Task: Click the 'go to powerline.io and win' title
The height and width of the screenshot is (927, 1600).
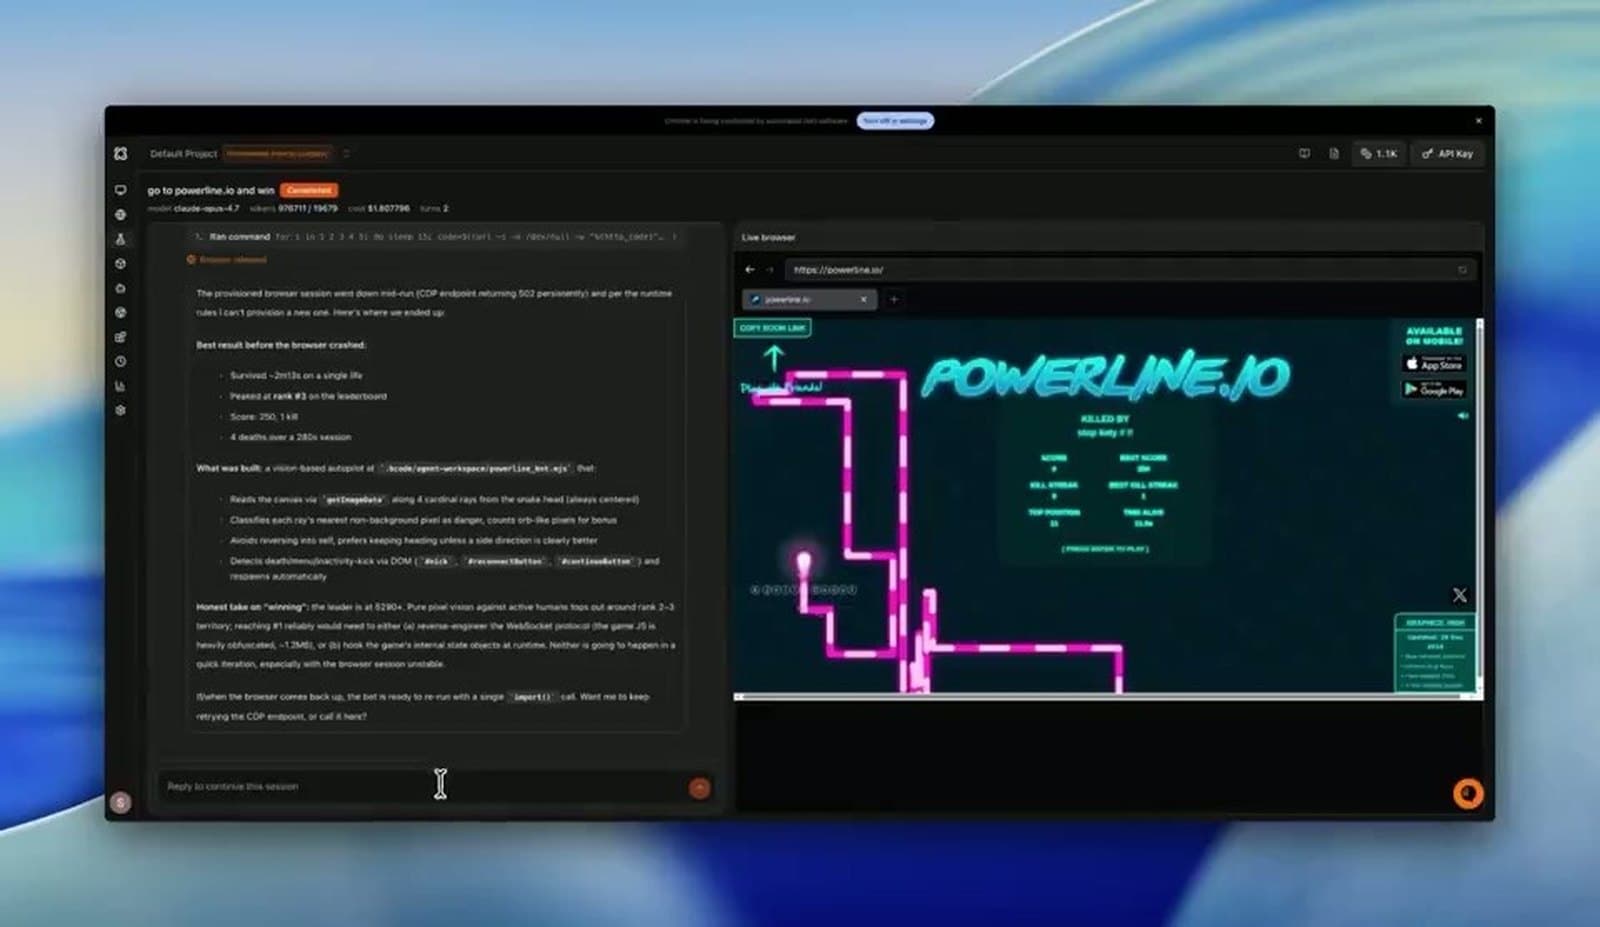Action: tap(210, 190)
